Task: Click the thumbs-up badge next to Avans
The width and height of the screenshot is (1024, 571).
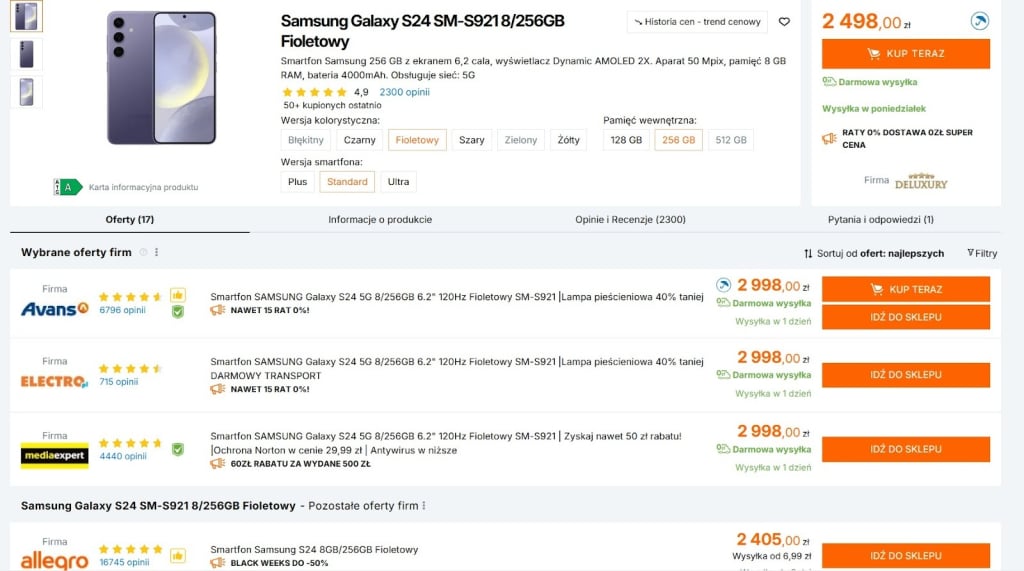Action: tap(178, 295)
